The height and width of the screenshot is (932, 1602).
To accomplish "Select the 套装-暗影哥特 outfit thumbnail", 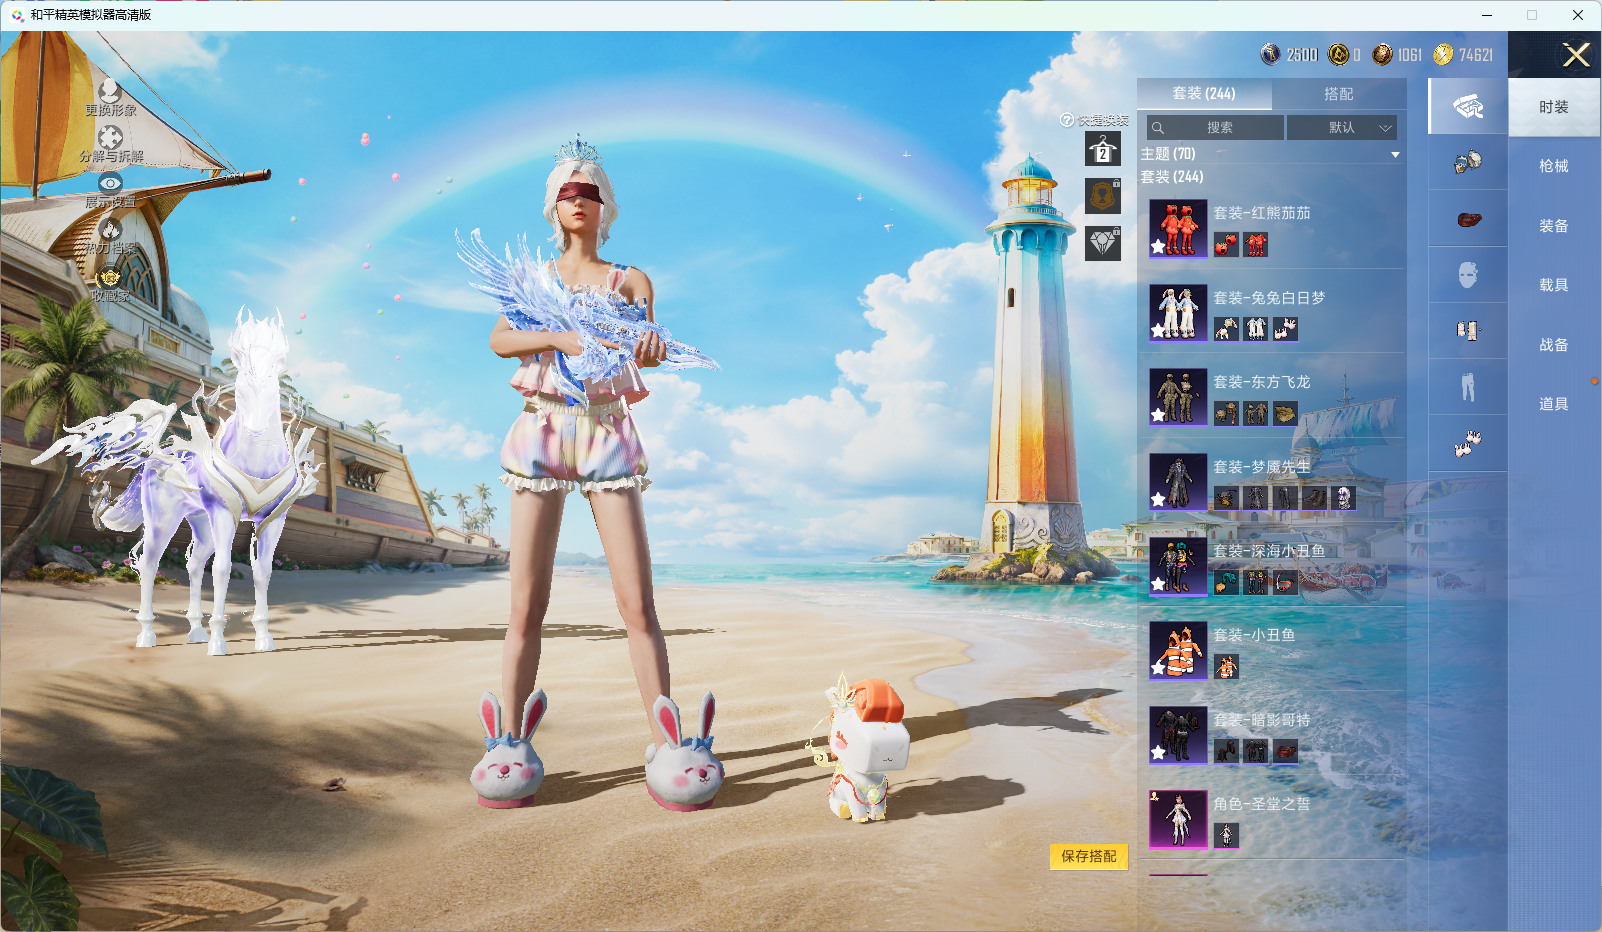I will click(x=1178, y=735).
